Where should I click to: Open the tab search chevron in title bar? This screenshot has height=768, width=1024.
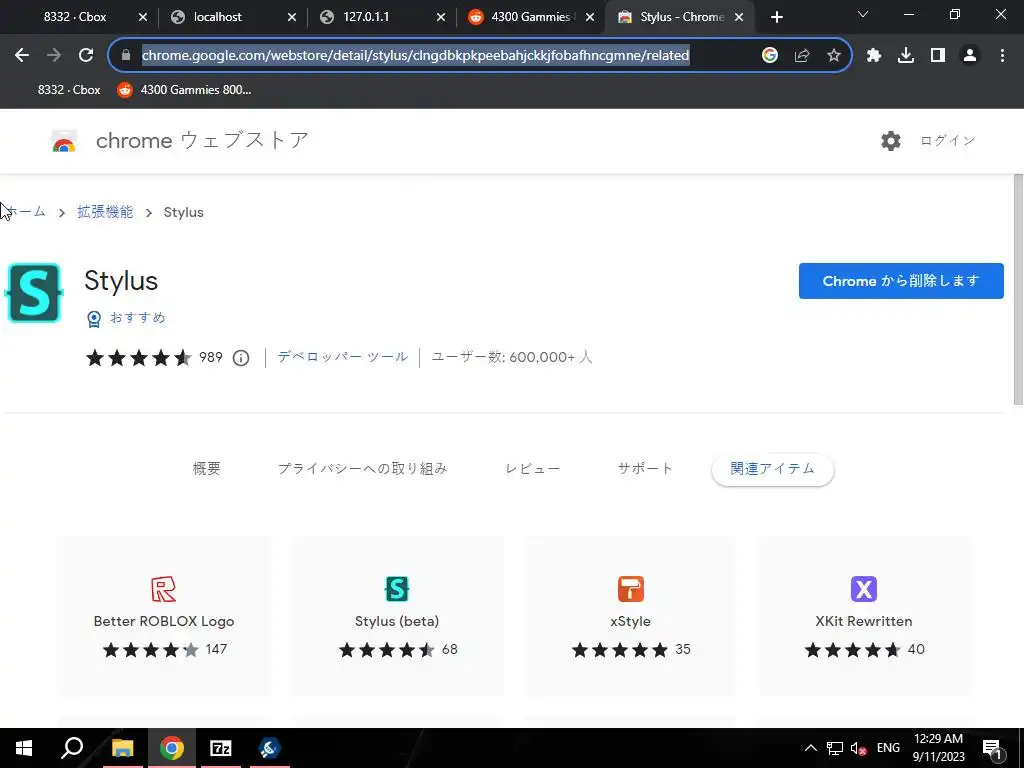(863, 14)
